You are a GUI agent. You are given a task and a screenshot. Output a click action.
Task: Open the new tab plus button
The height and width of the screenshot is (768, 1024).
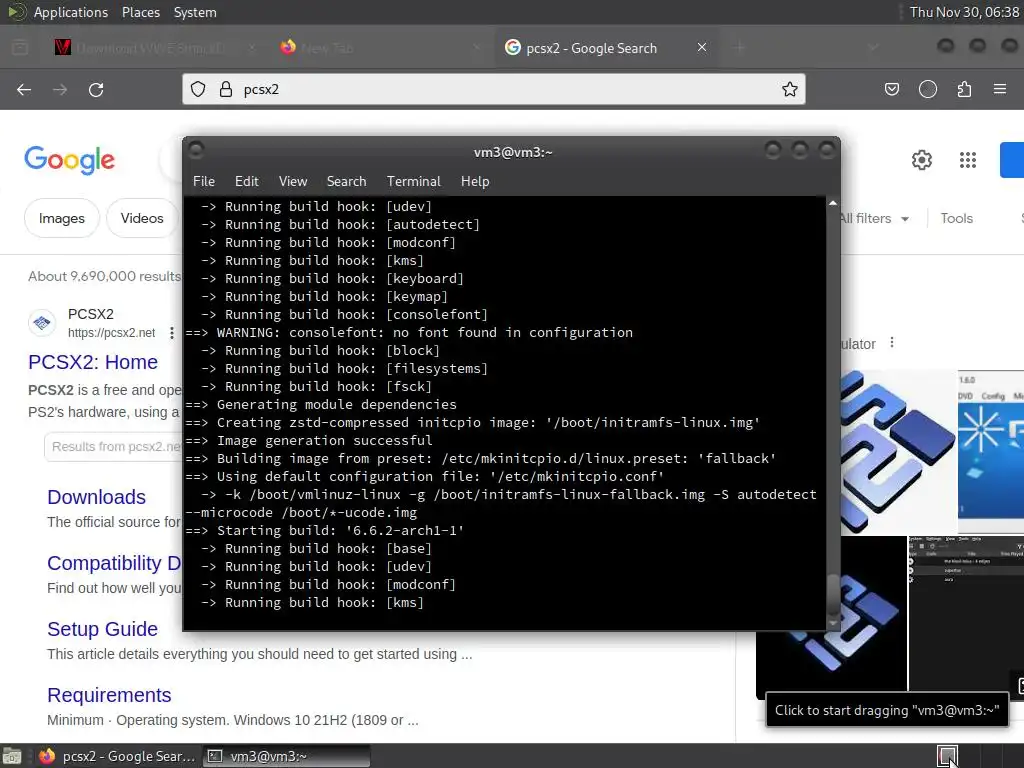pyautogui.click(x=740, y=48)
